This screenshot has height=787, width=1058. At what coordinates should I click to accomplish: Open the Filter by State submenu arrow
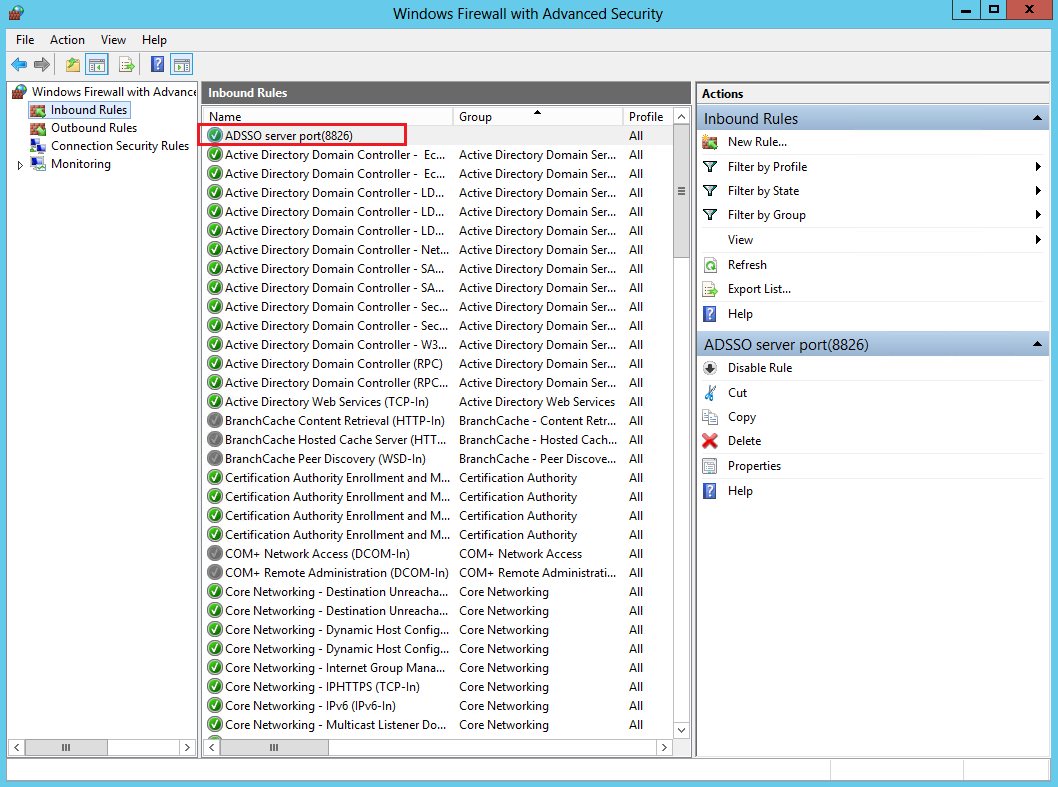coord(1038,191)
